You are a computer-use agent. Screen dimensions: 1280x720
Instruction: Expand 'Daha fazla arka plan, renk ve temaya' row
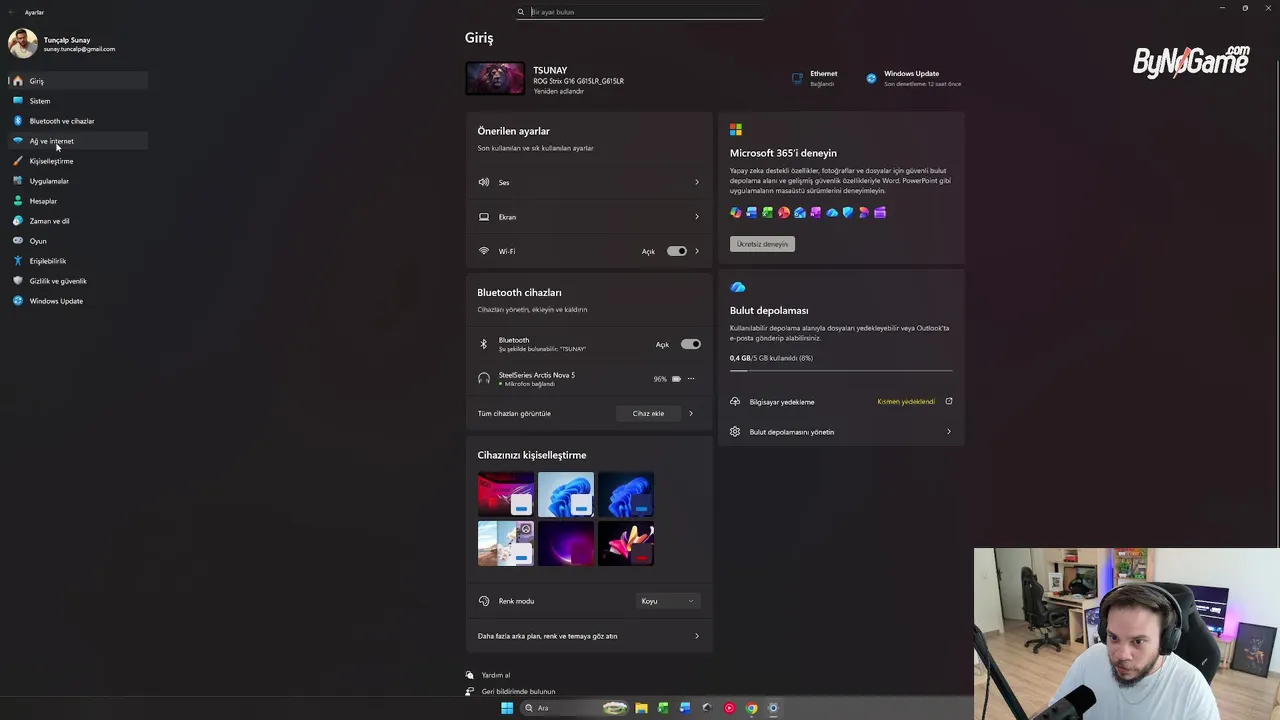coord(589,636)
